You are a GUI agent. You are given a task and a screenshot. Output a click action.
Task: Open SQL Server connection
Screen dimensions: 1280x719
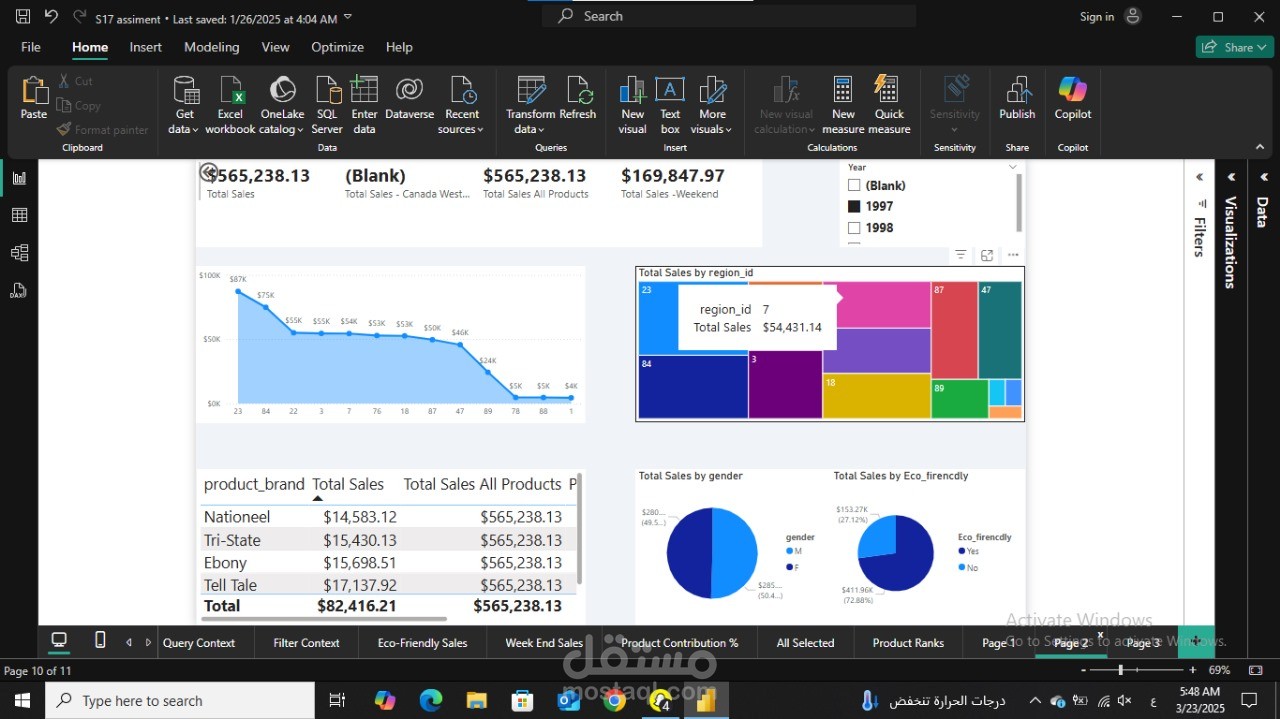[x=327, y=105]
